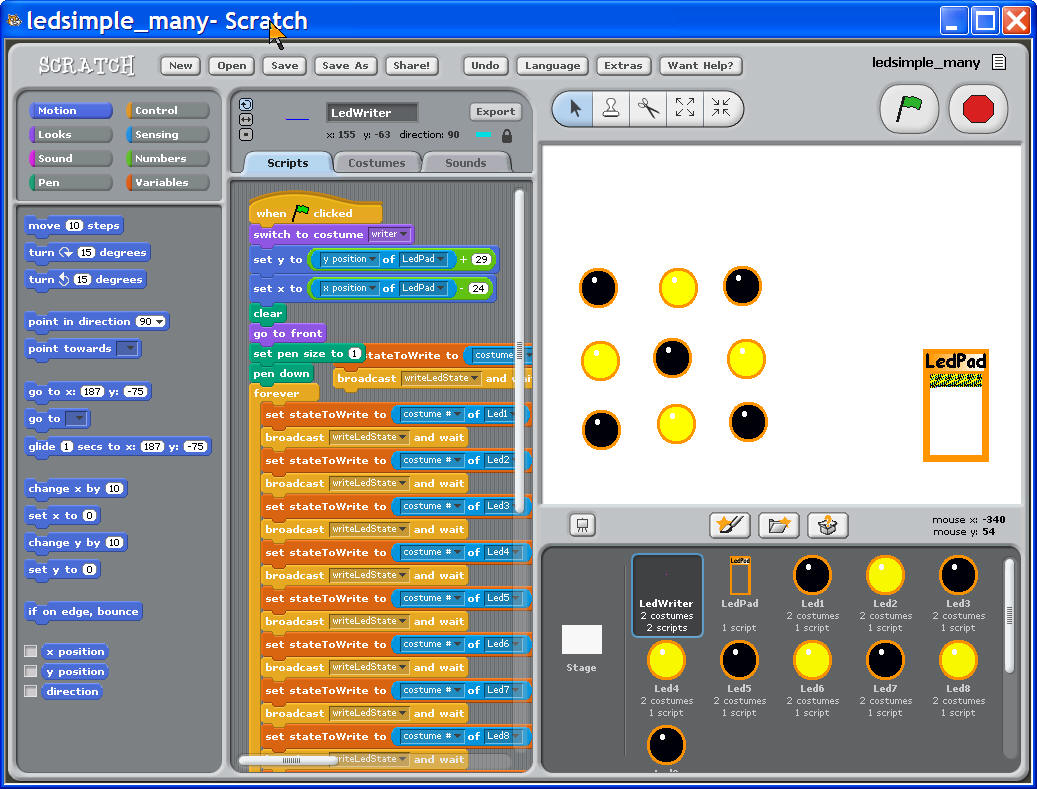Switch to the Sounds tab

coord(466,163)
